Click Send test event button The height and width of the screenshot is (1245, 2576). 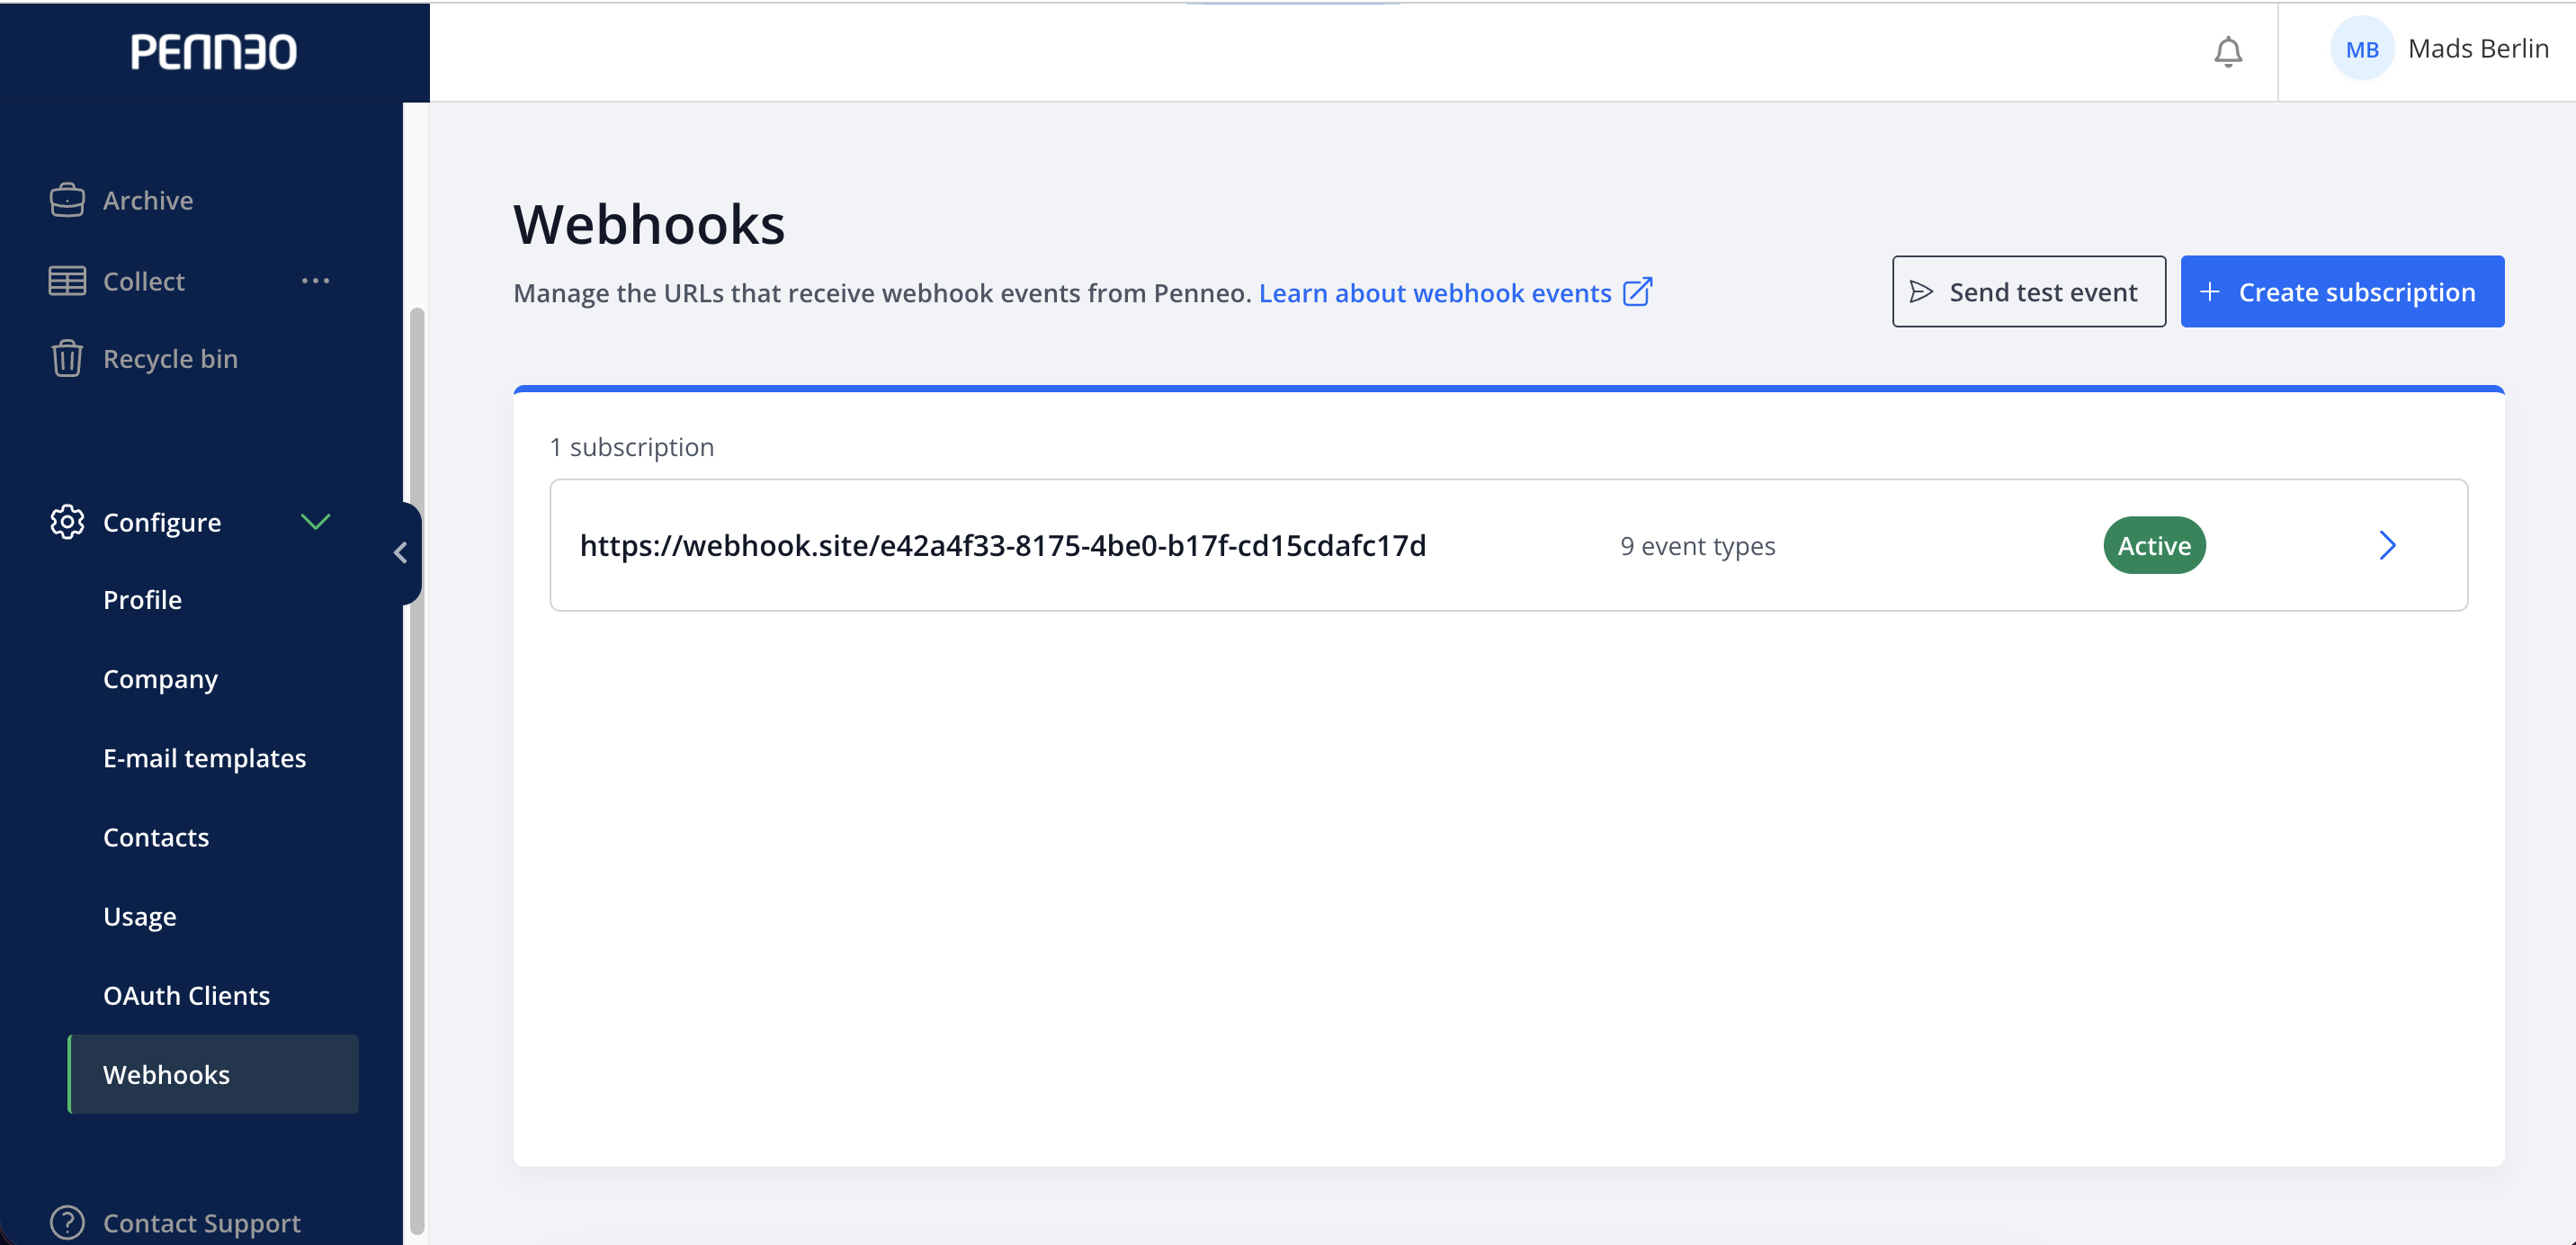pos(2028,291)
